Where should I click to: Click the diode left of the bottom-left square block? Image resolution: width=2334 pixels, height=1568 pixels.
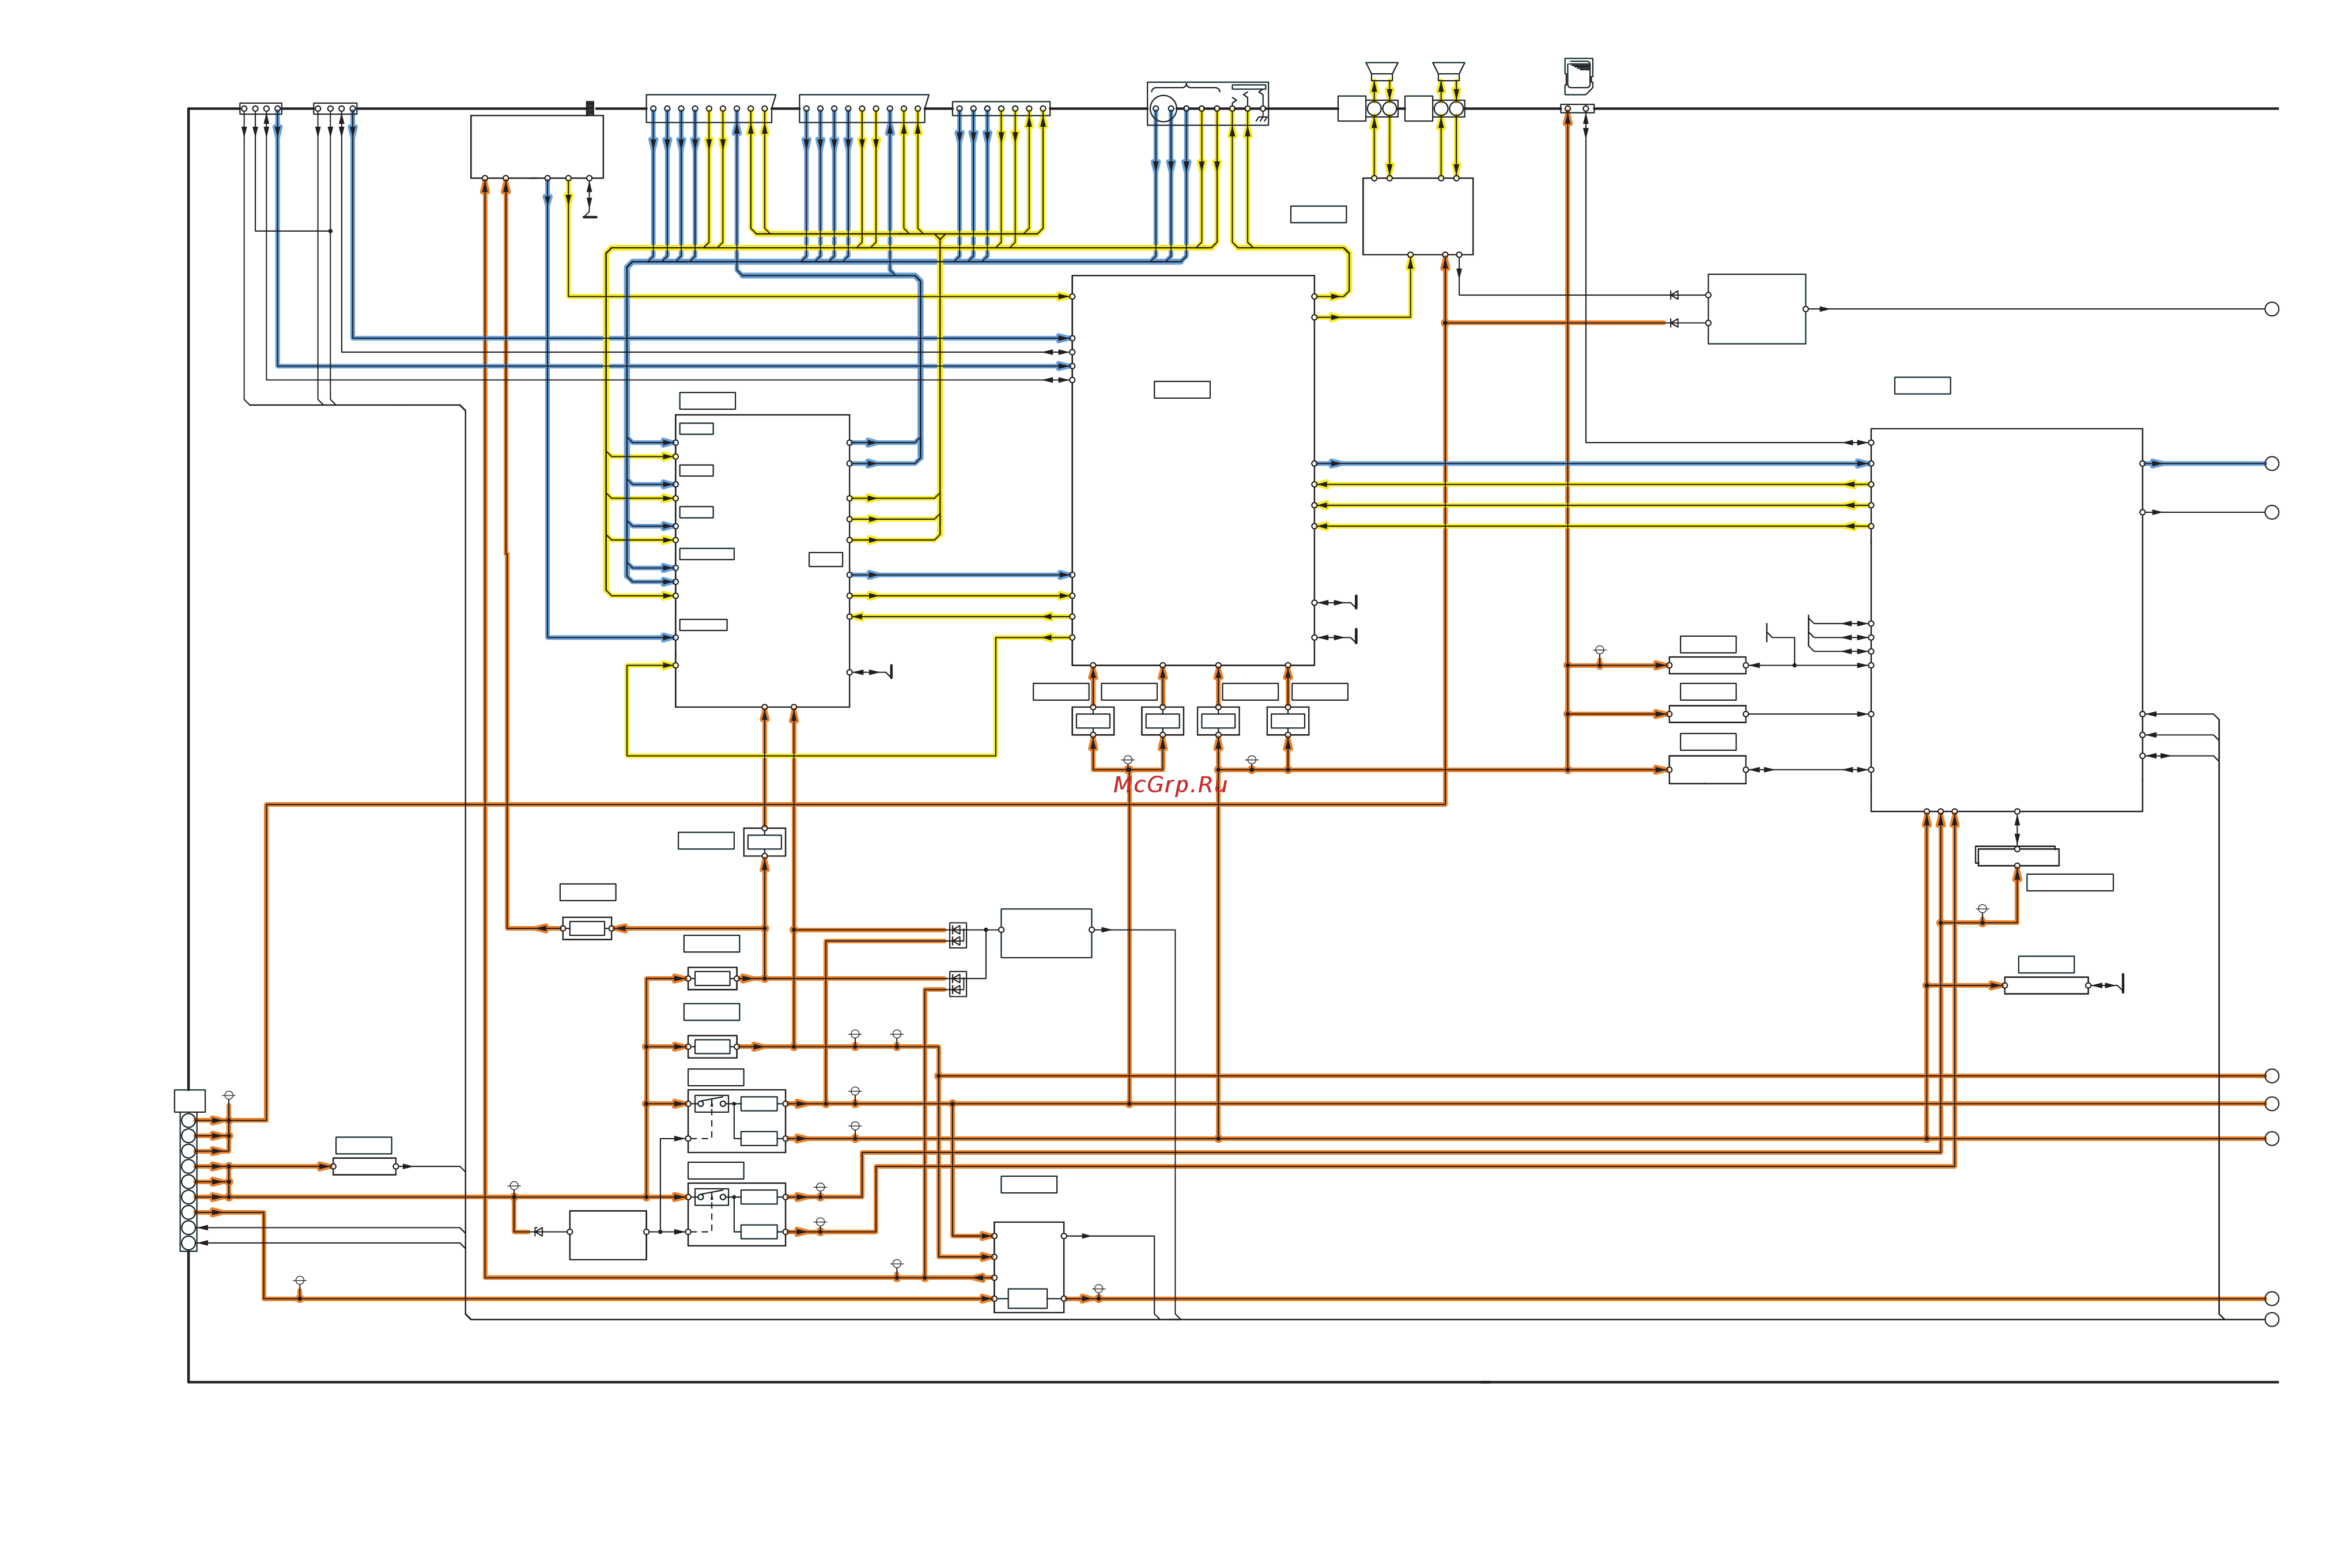coord(538,1232)
